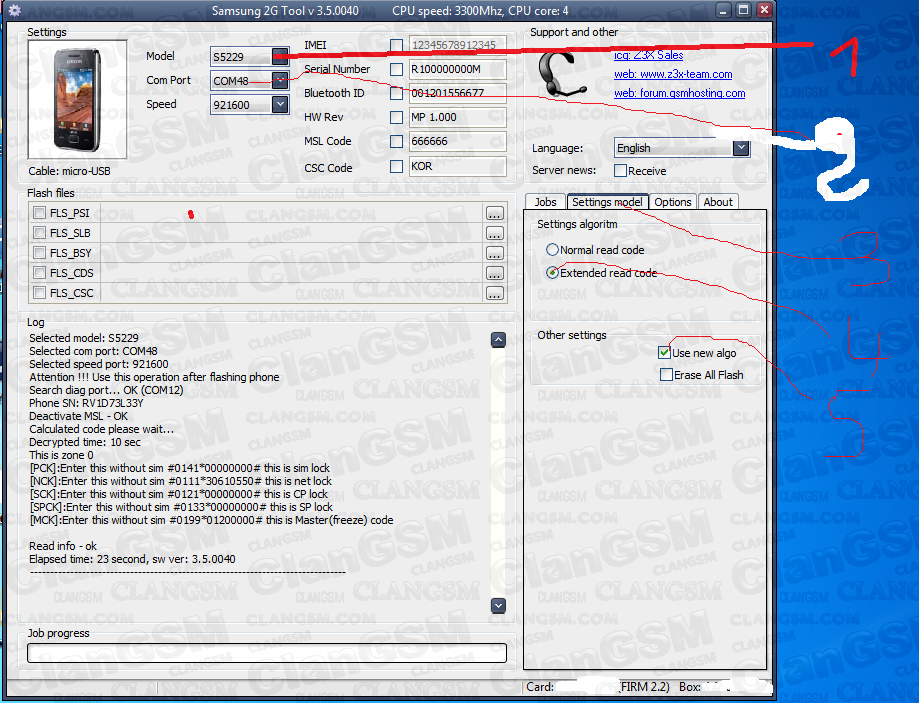
Task: Click log line 'Phone SN: RV1D73L33Y'
Action: point(86,403)
